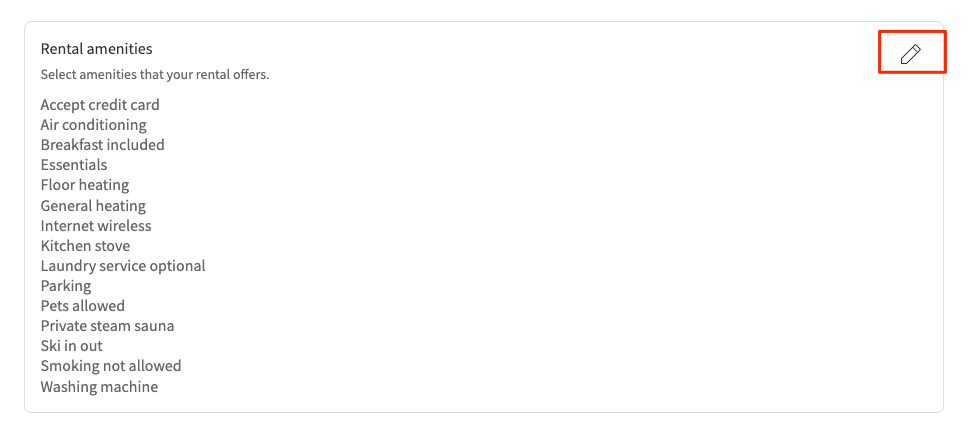Click the Smoking not allowed entry
The width and height of the screenshot is (972, 441).
pos(111,366)
